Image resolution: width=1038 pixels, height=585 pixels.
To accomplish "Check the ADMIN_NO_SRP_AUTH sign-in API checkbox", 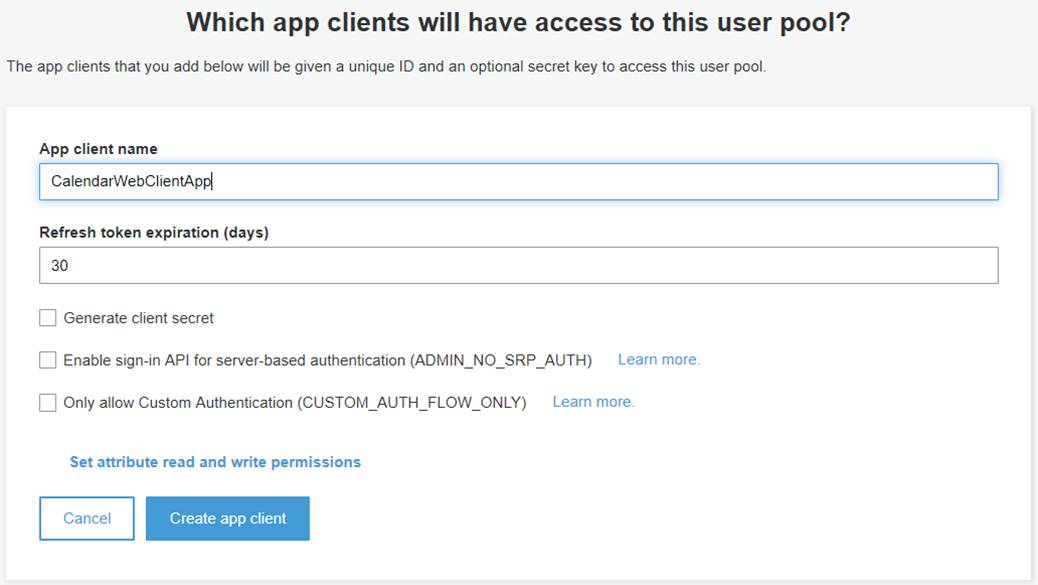I will 48,360.
